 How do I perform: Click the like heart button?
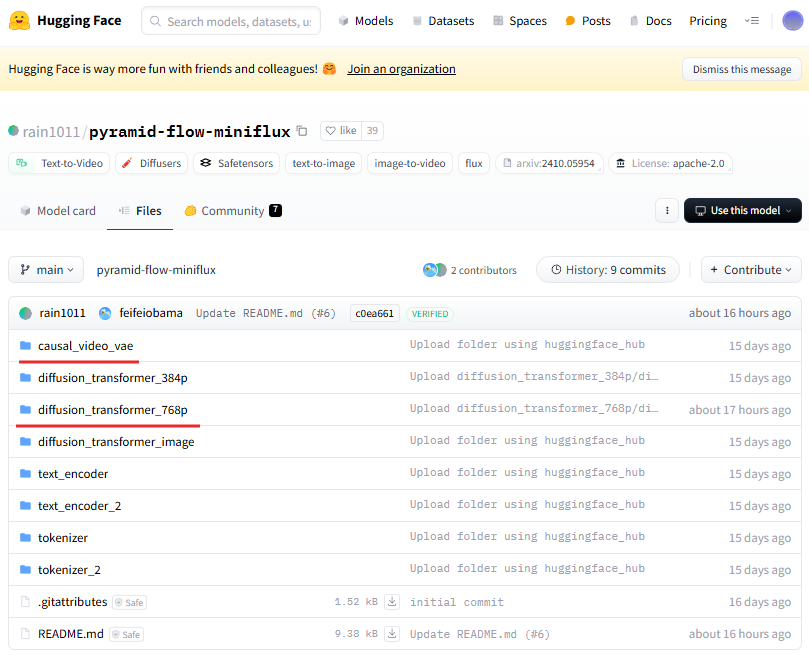[341, 131]
